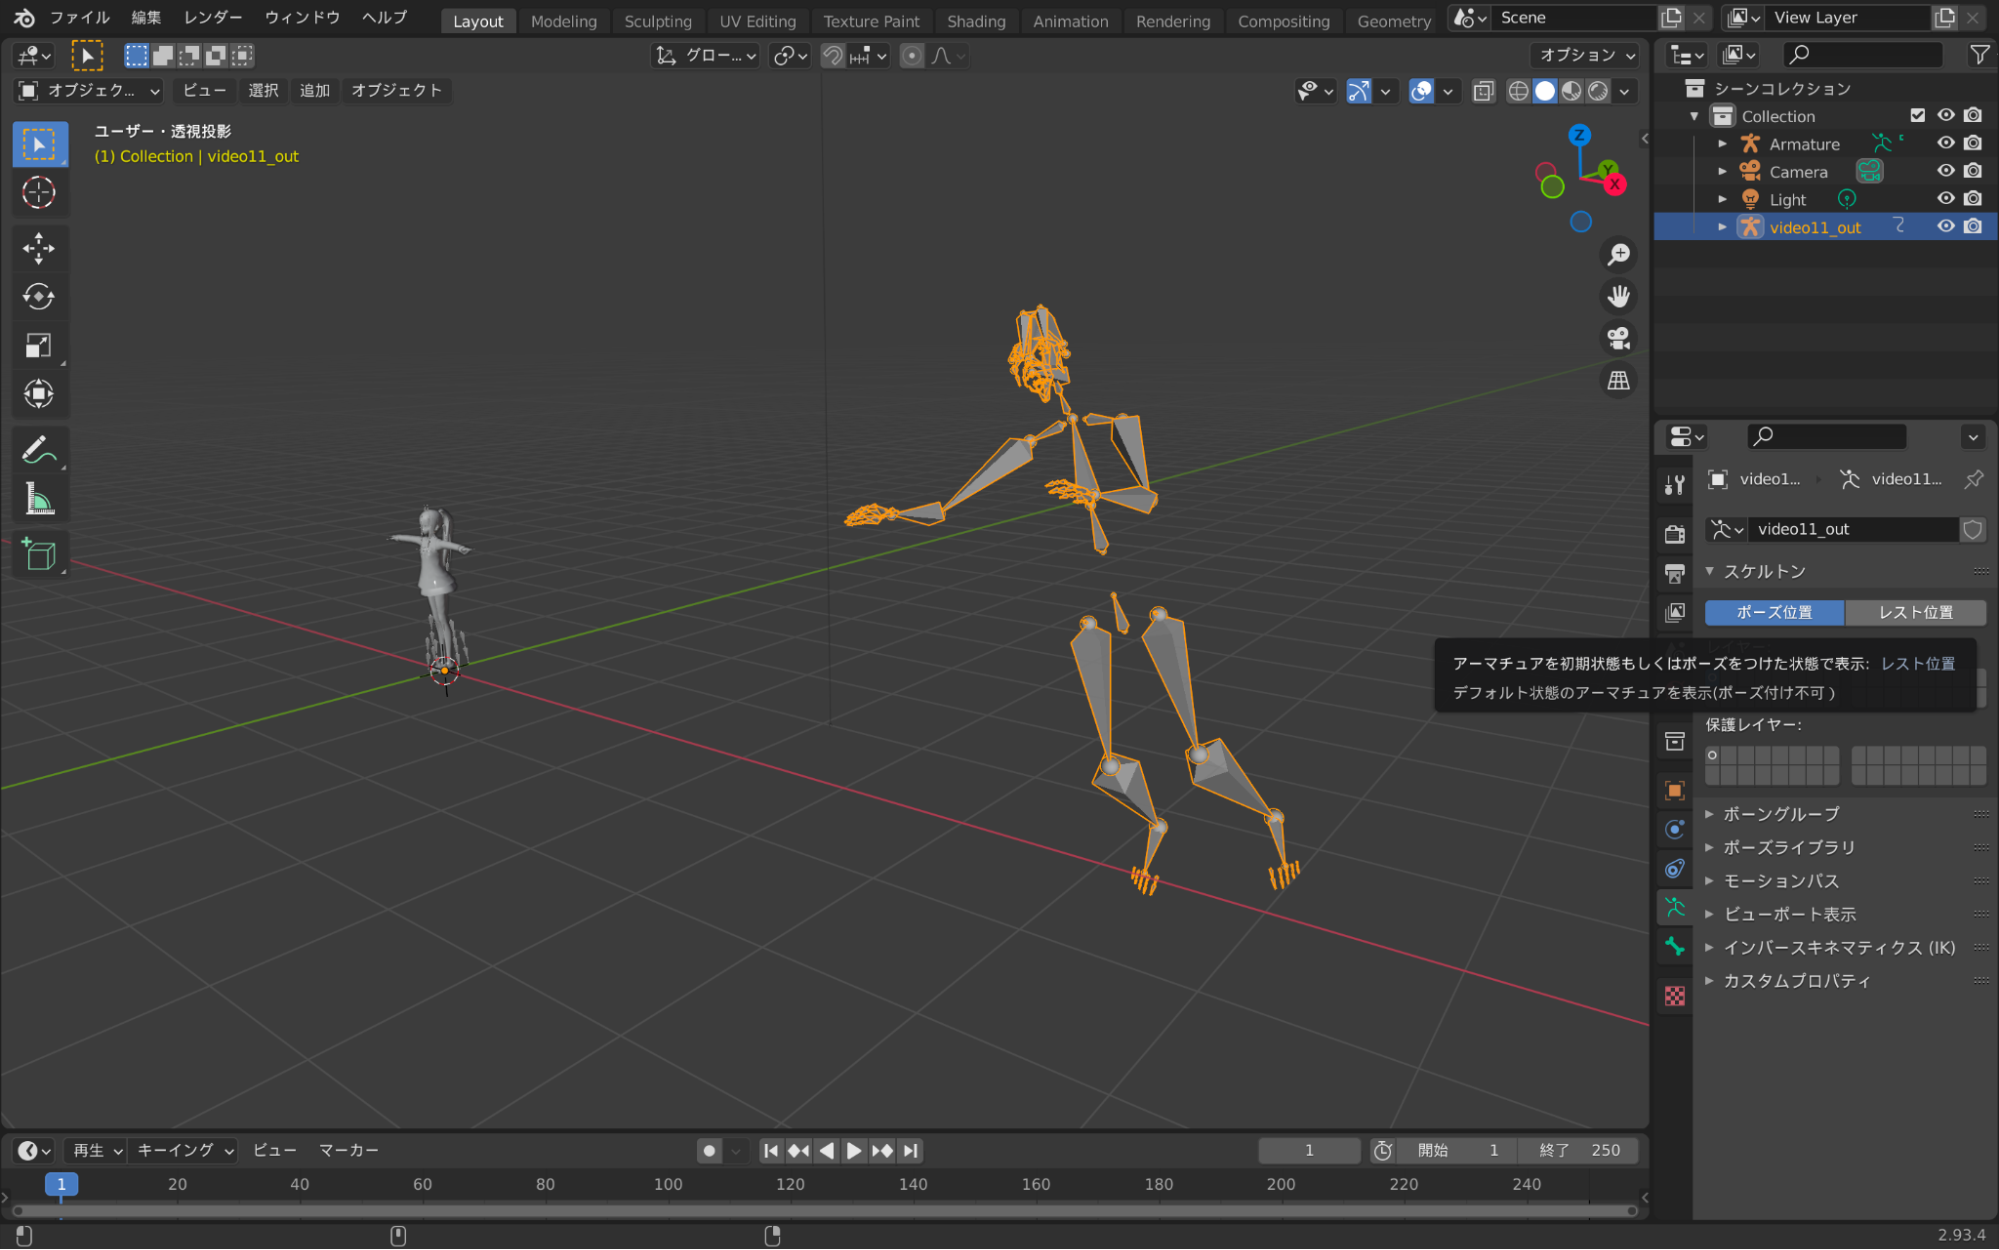
Task: Open the View Layer properties tab
Action: pyautogui.click(x=1675, y=612)
